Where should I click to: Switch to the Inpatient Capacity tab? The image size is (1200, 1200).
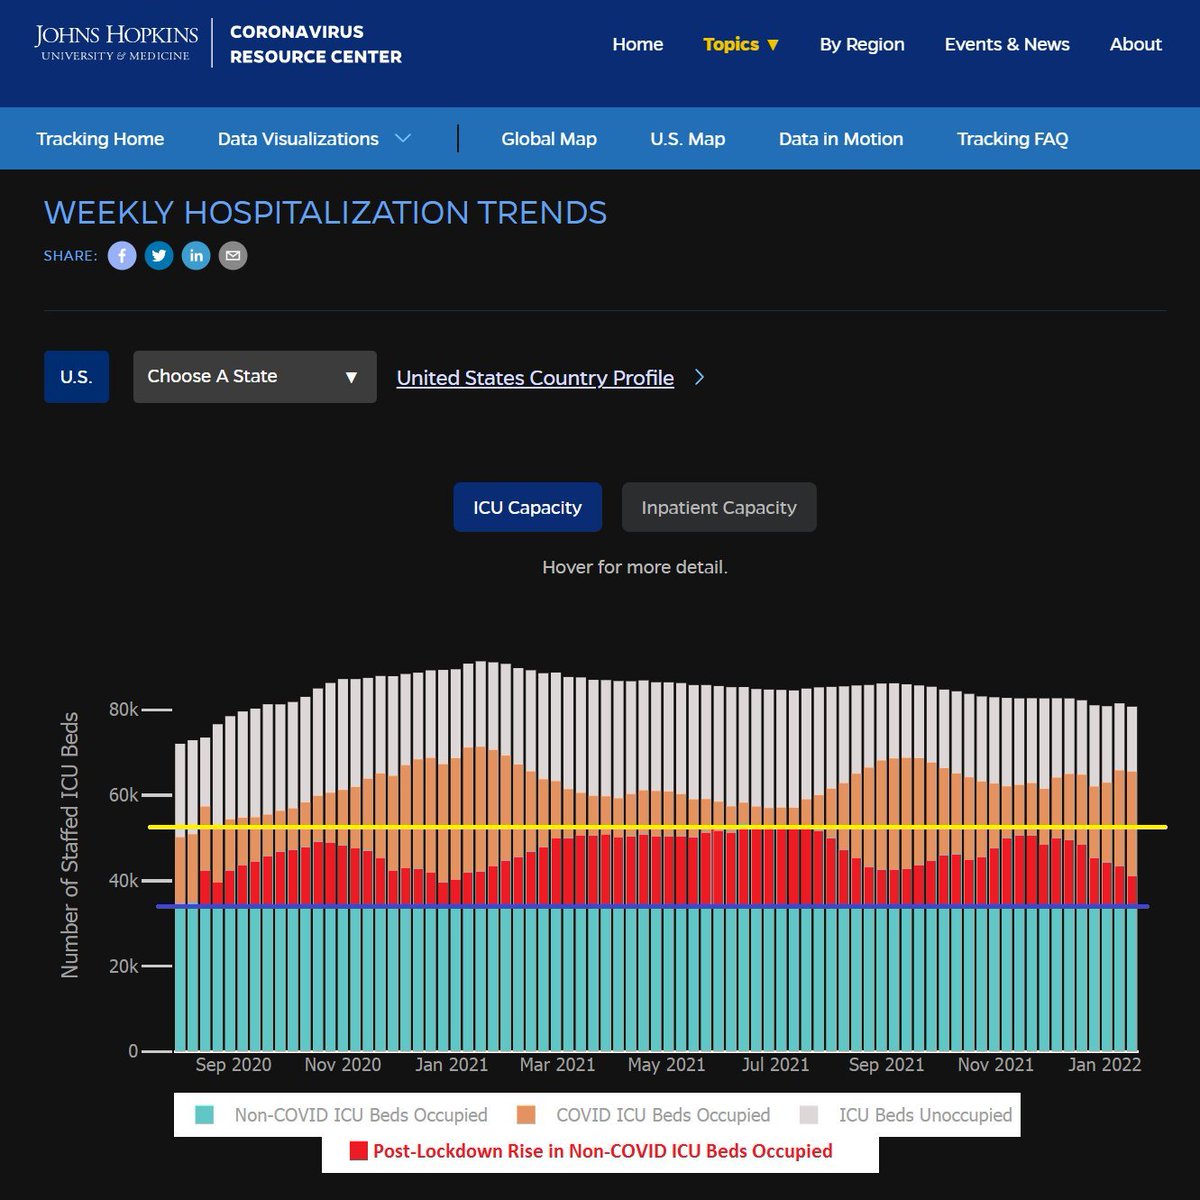pos(719,507)
